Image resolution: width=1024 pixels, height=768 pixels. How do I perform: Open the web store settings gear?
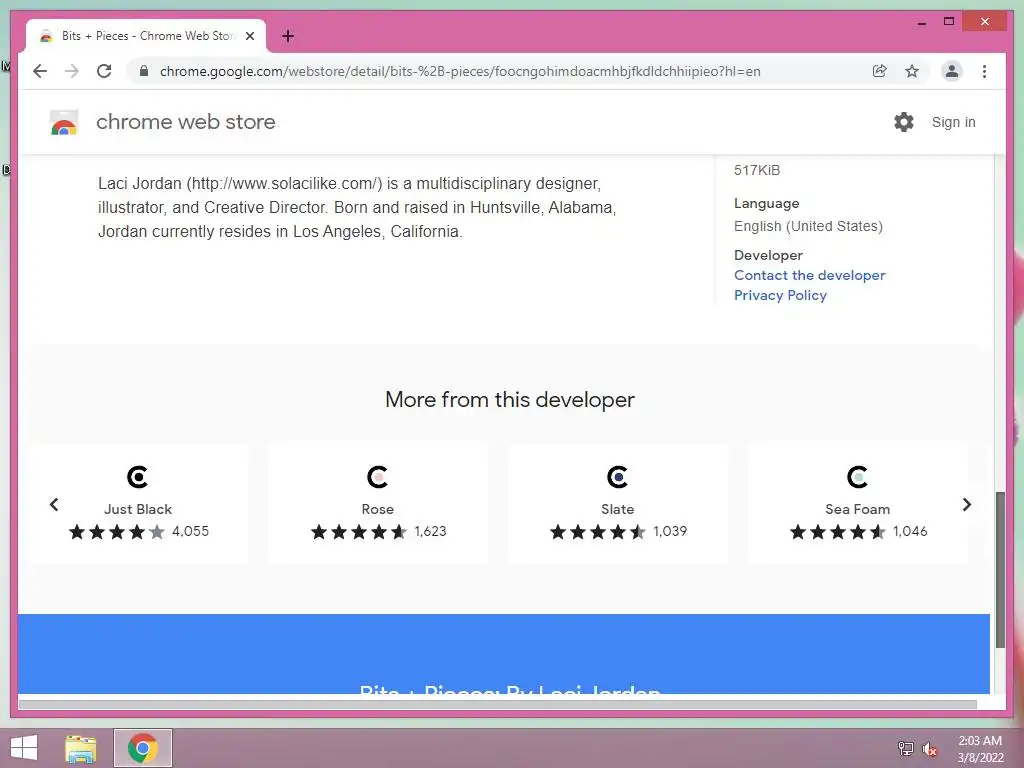tap(904, 122)
